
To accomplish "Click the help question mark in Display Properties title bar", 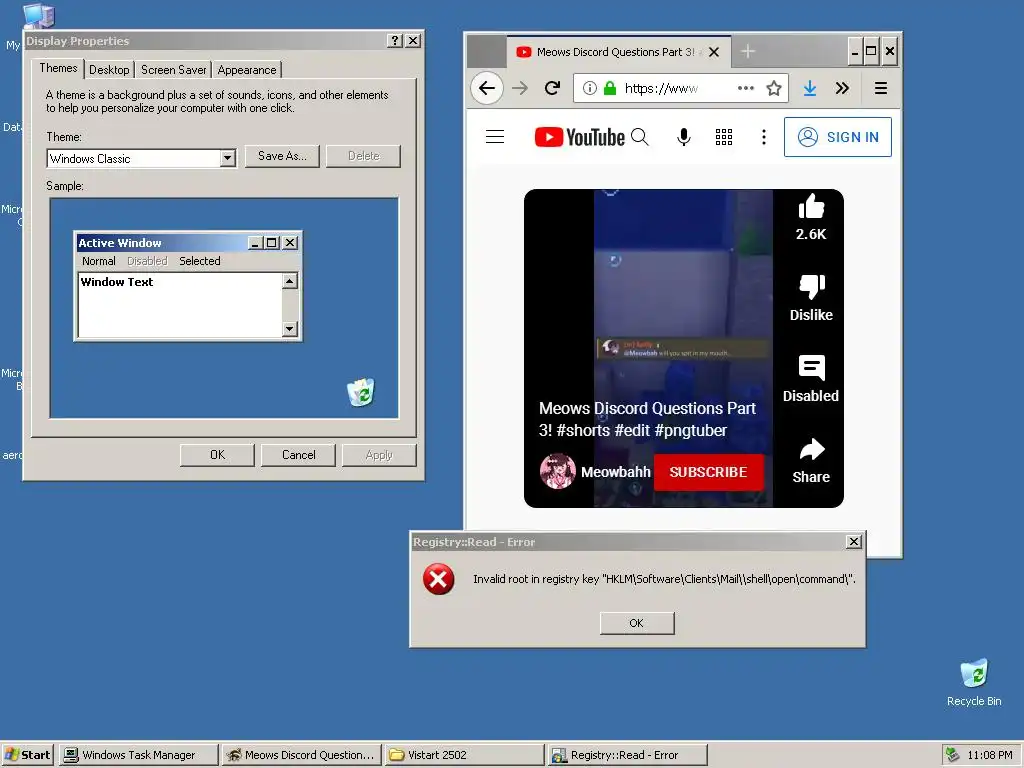I will [x=394, y=40].
